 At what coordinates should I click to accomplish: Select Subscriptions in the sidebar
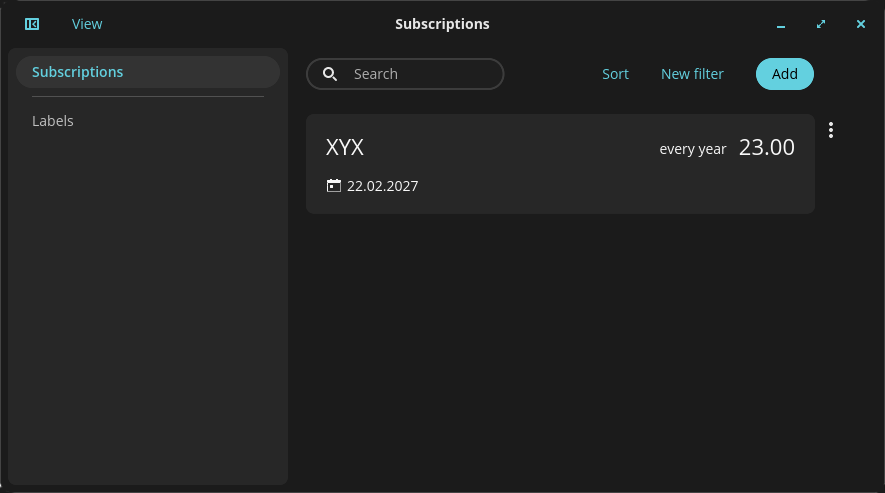[x=148, y=72]
